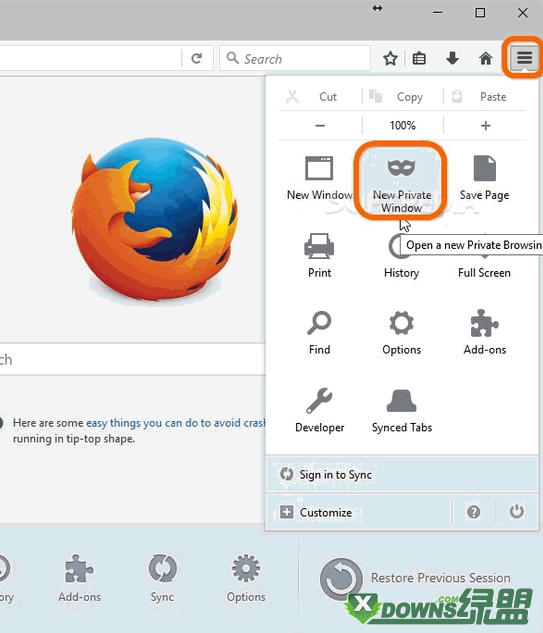Click the page search box

(x=132, y=359)
